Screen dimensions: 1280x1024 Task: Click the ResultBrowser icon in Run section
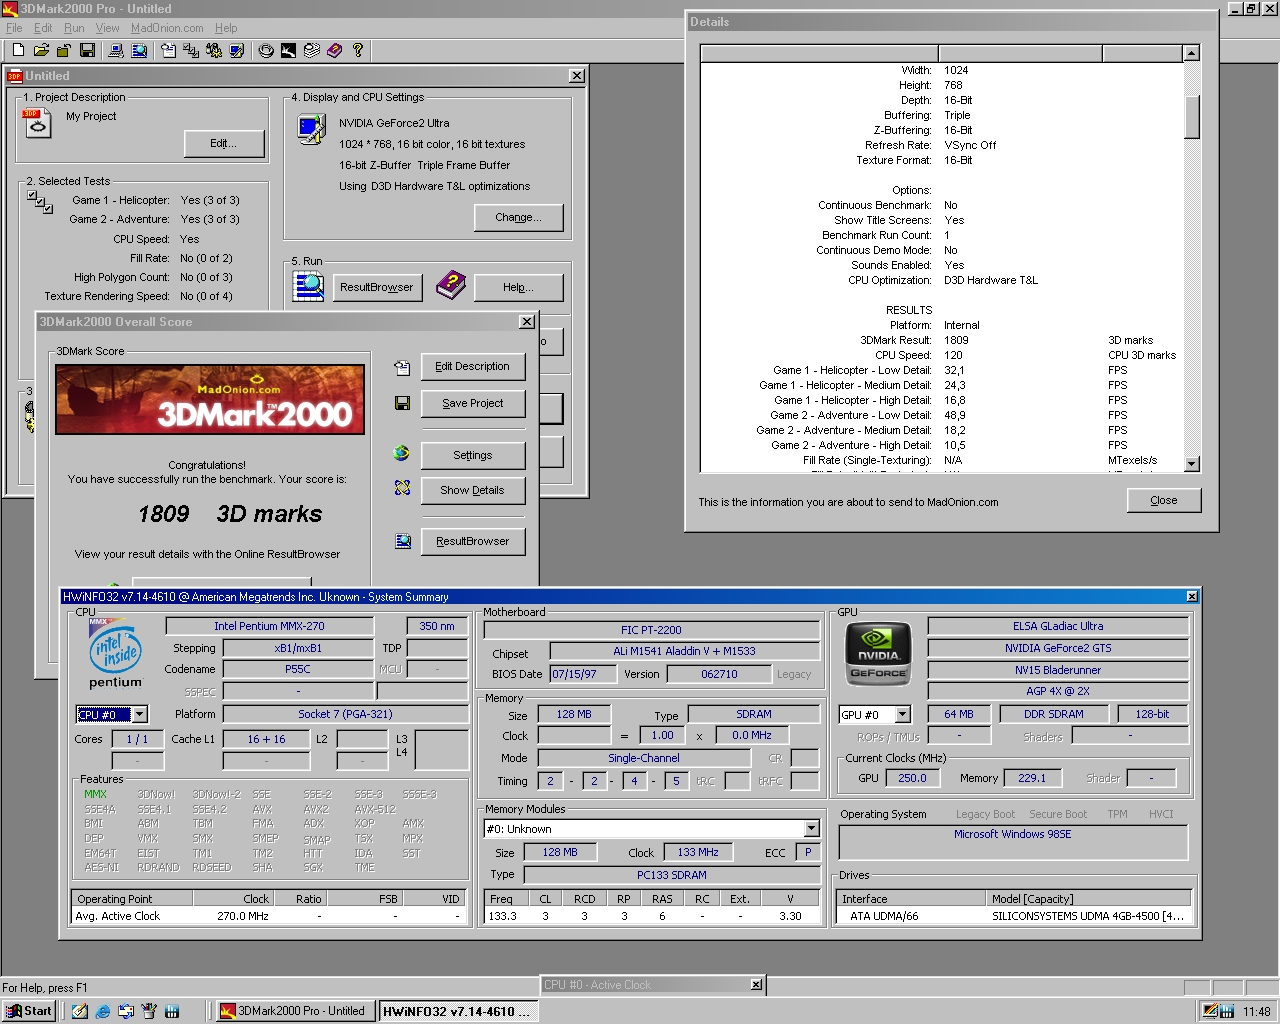pos(308,286)
